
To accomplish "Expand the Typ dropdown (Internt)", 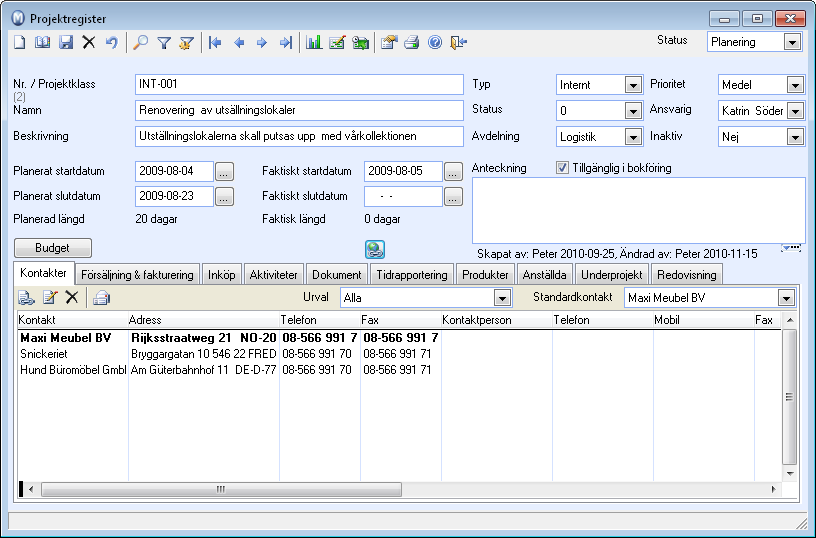I will click(x=633, y=85).
